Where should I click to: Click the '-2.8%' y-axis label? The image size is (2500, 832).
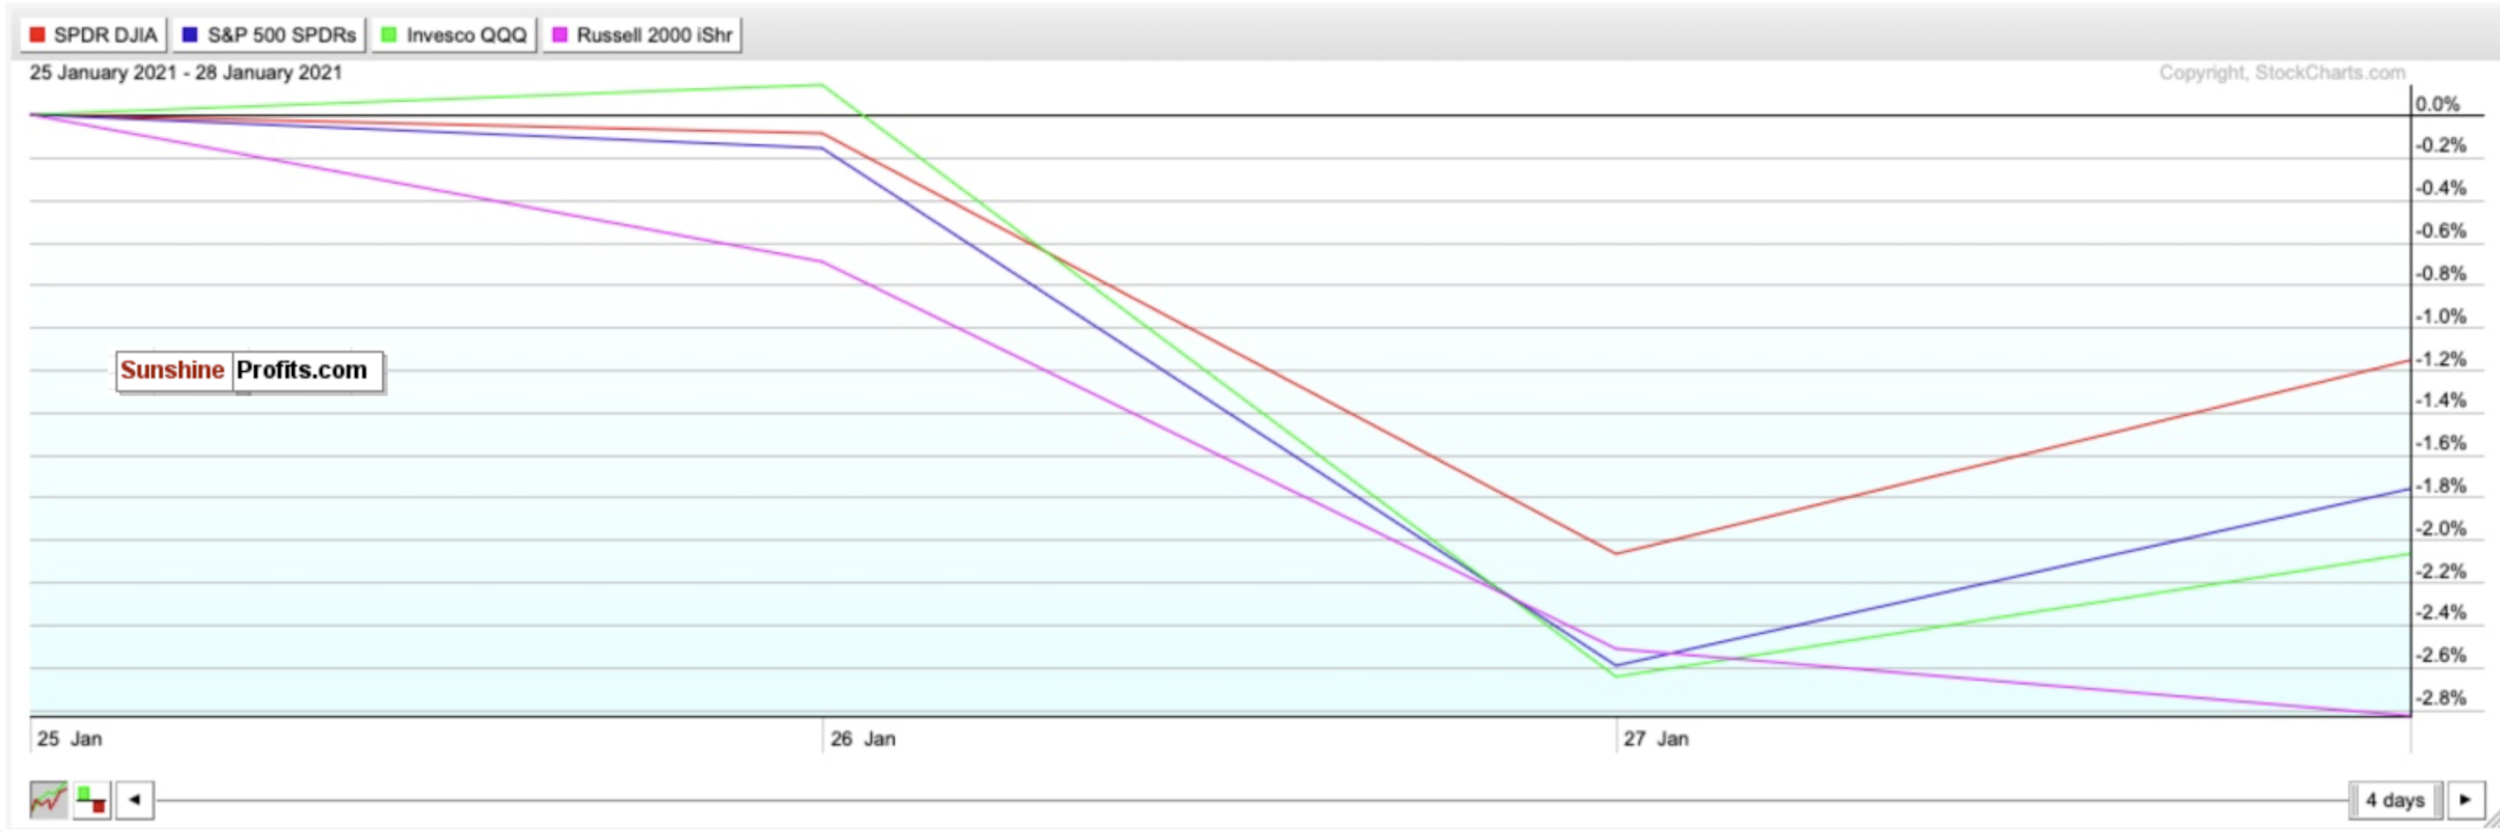click(2441, 698)
